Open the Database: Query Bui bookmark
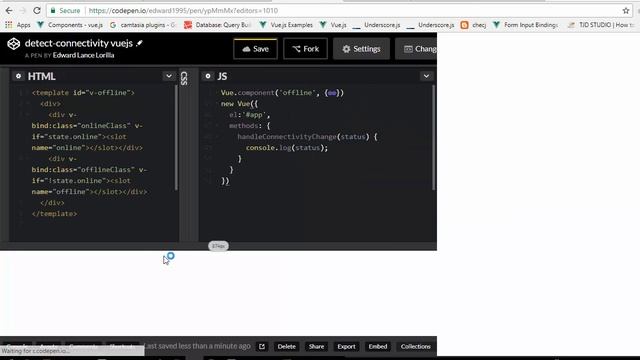 click(218, 25)
